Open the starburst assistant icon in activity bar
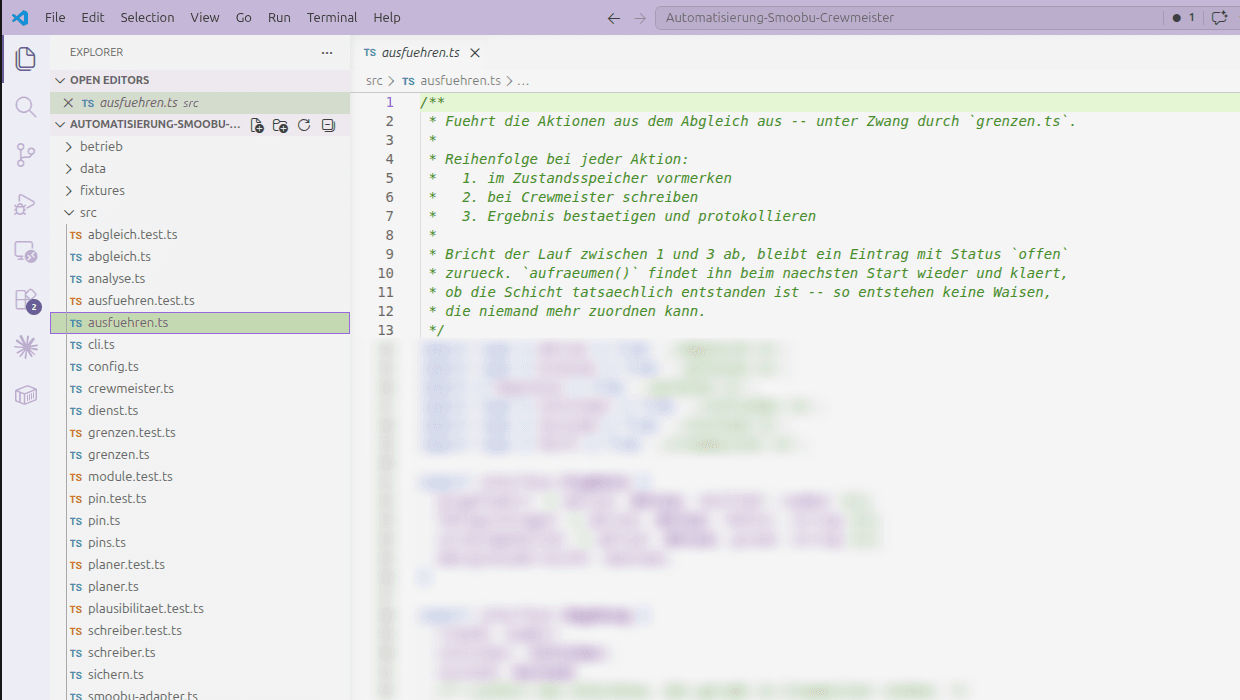The width and height of the screenshot is (1240, 700). (x=25, y=348)
